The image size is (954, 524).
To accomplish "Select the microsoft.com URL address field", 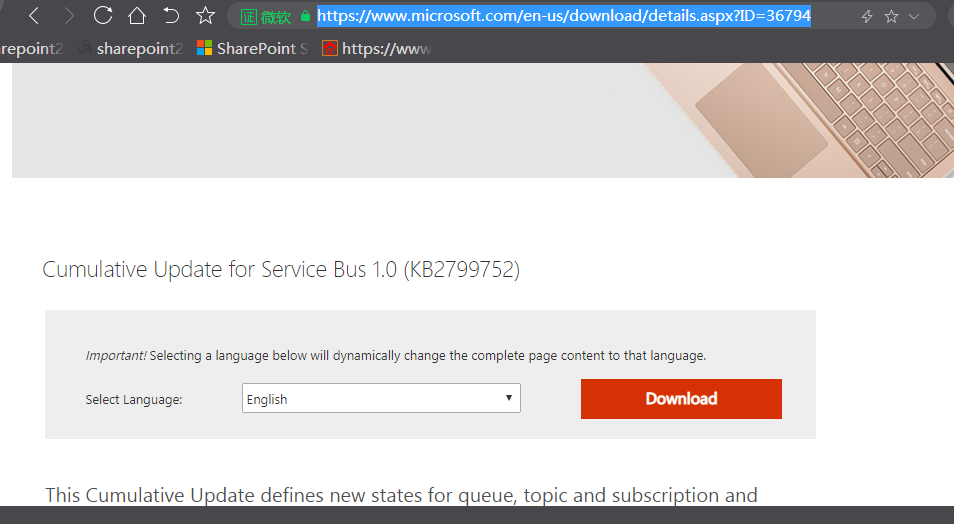I will pyautogui.click(x=564, y=16).
